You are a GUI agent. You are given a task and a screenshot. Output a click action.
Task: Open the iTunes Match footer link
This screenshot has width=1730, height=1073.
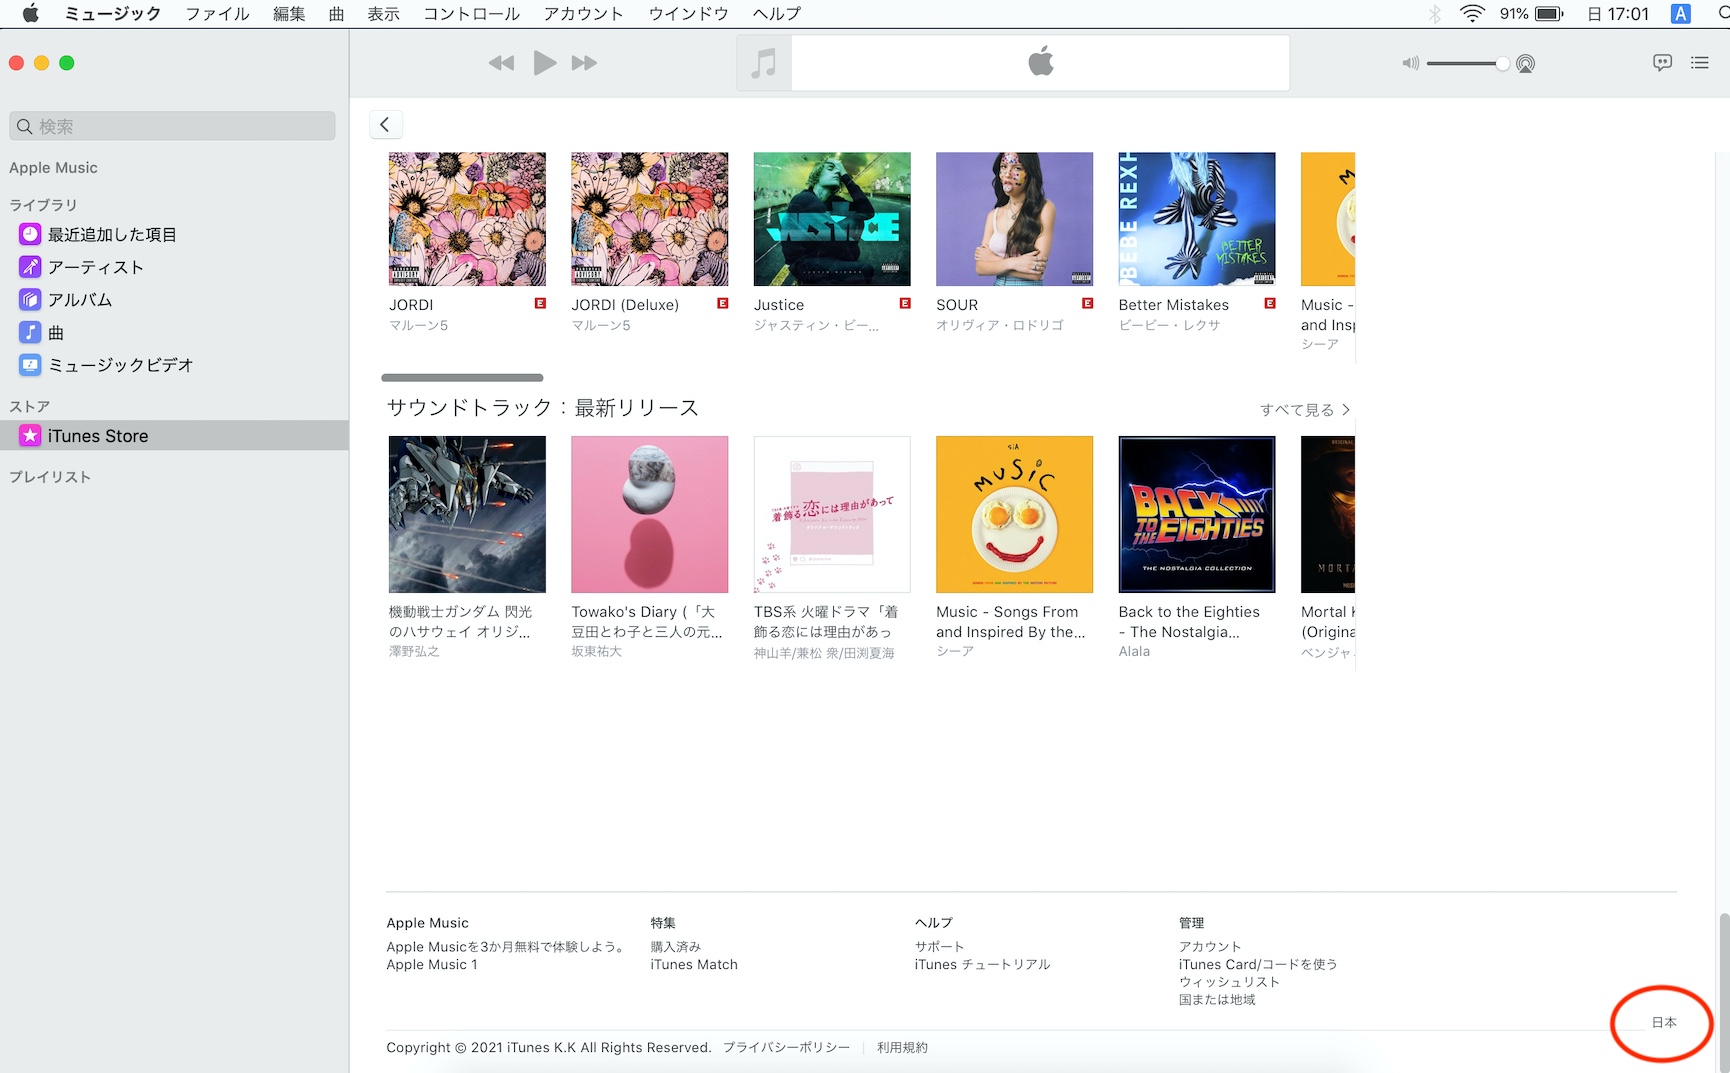point(694,965)
